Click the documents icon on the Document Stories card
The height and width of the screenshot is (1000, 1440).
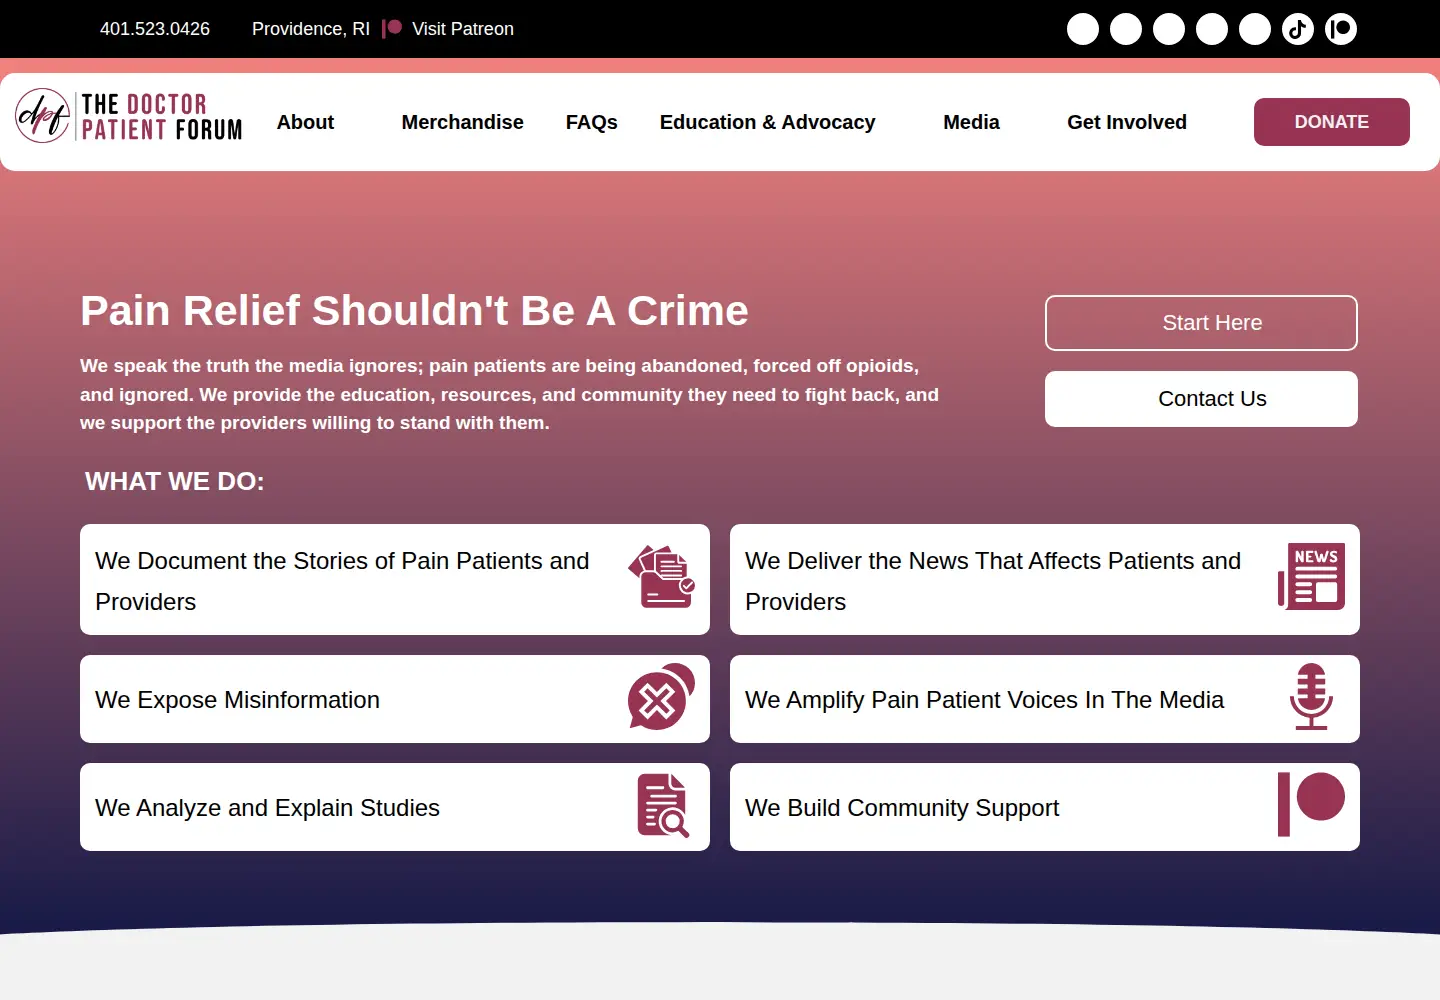662,576
